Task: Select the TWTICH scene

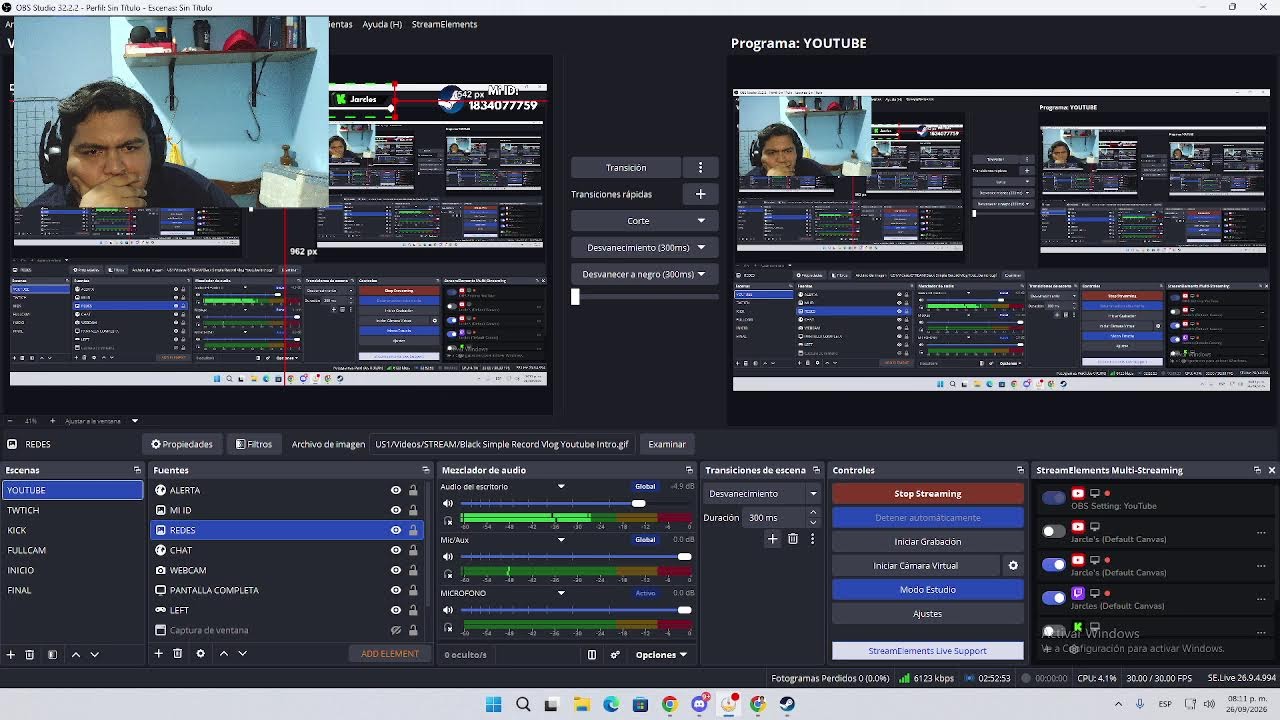Action: pyautogui.click(x=72, y=510)
